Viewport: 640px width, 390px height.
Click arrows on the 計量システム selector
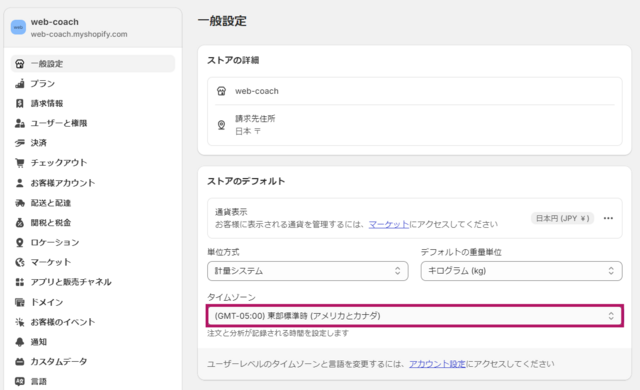(397, 271)
